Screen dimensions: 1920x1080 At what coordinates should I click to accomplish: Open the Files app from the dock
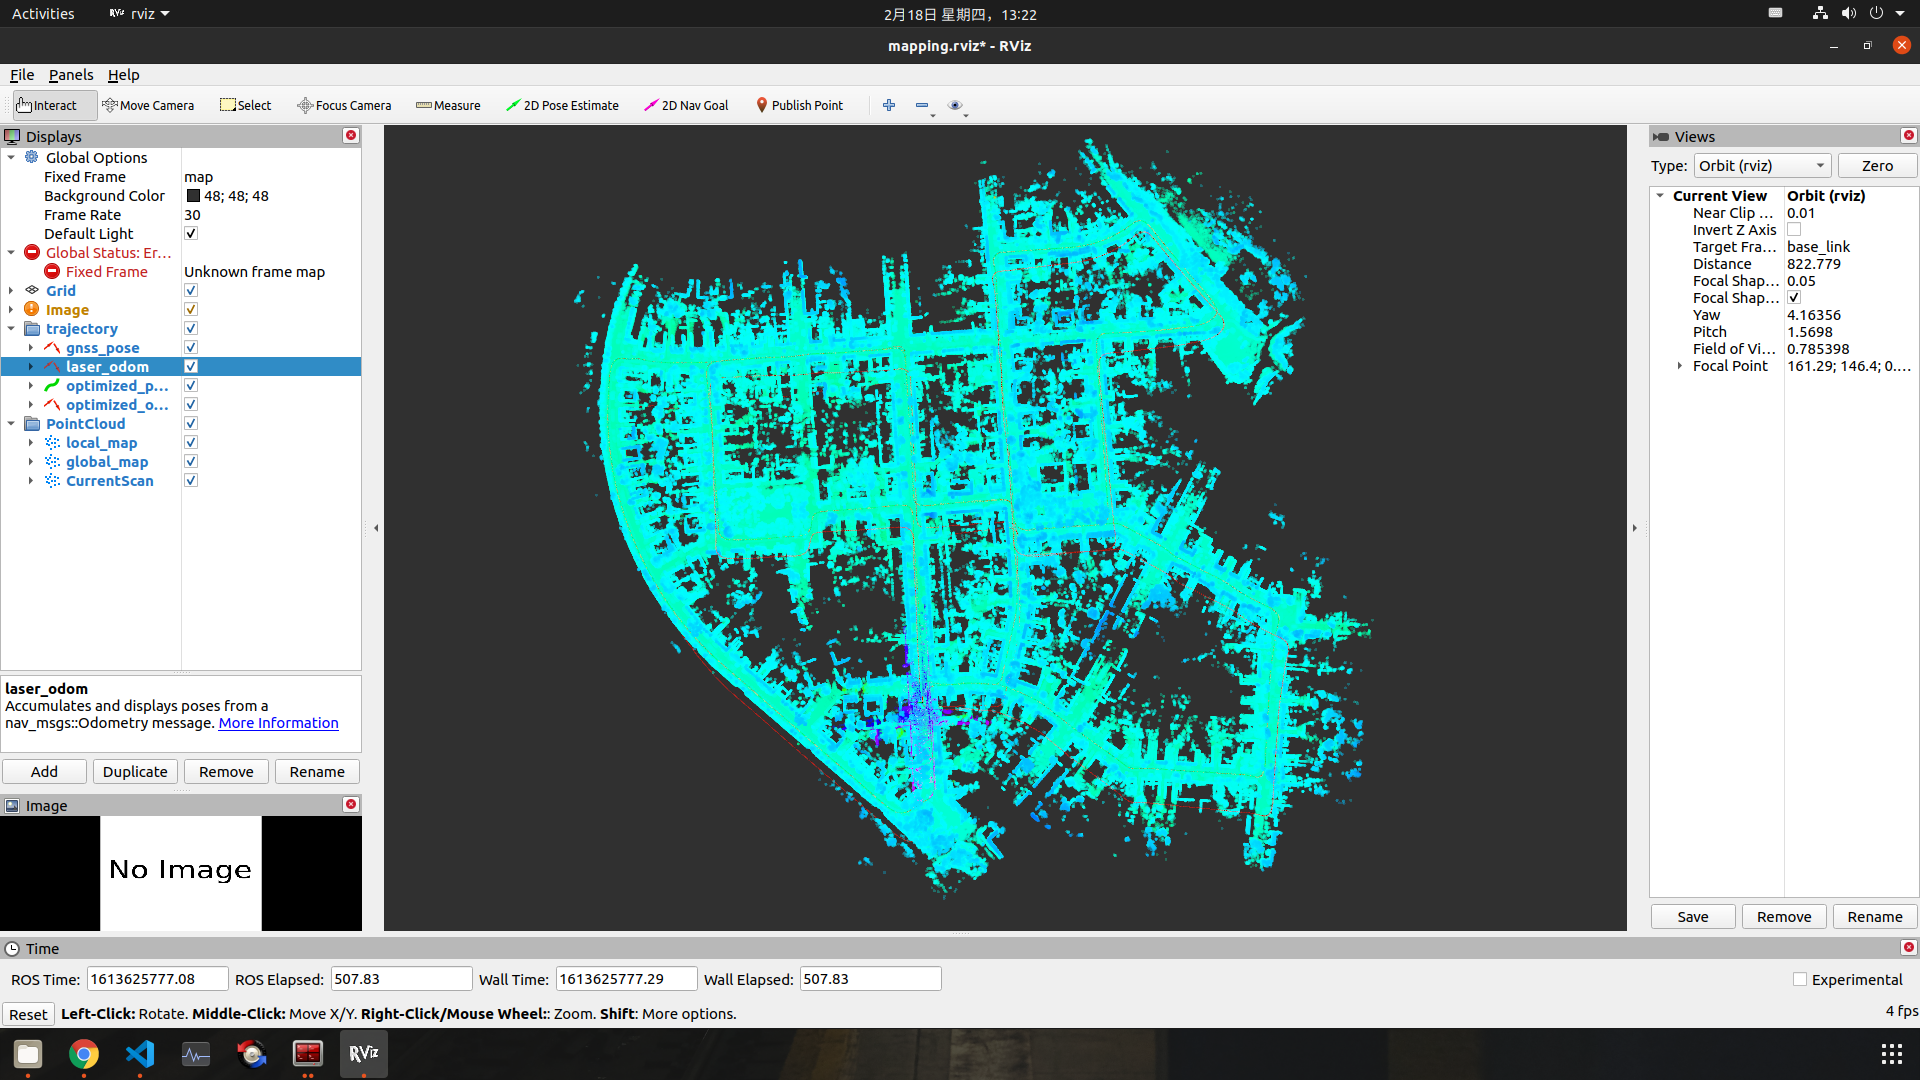28,1054
